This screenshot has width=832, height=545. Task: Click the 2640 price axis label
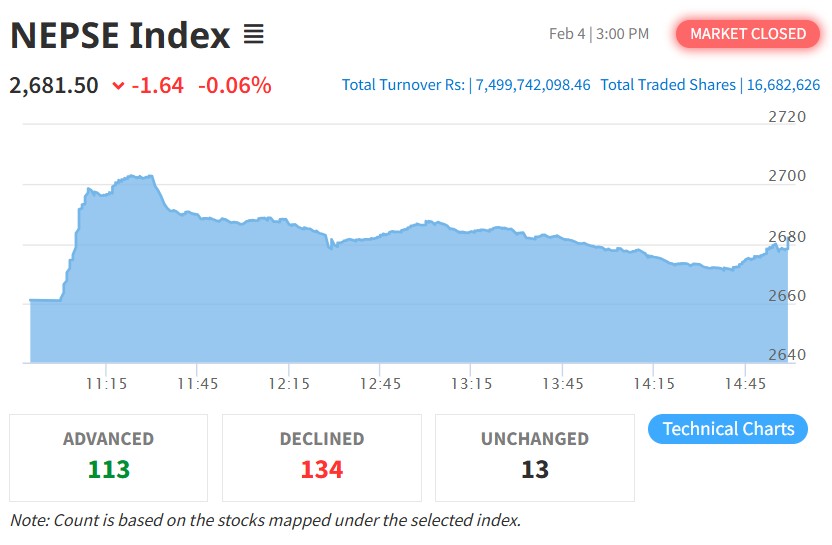click(x=787, y=355)
